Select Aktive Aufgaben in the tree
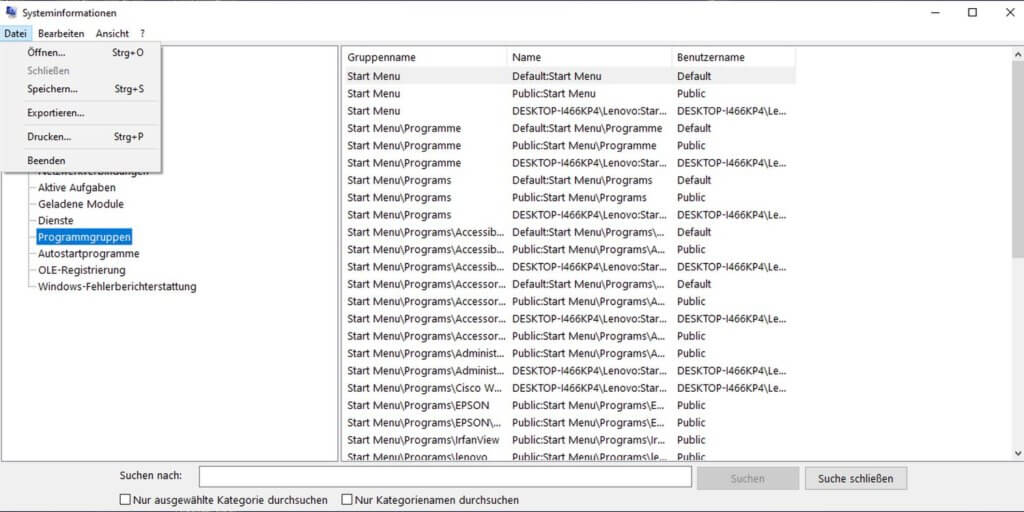Viewport: 1024px width, 512px height. [x=76, y=187]
